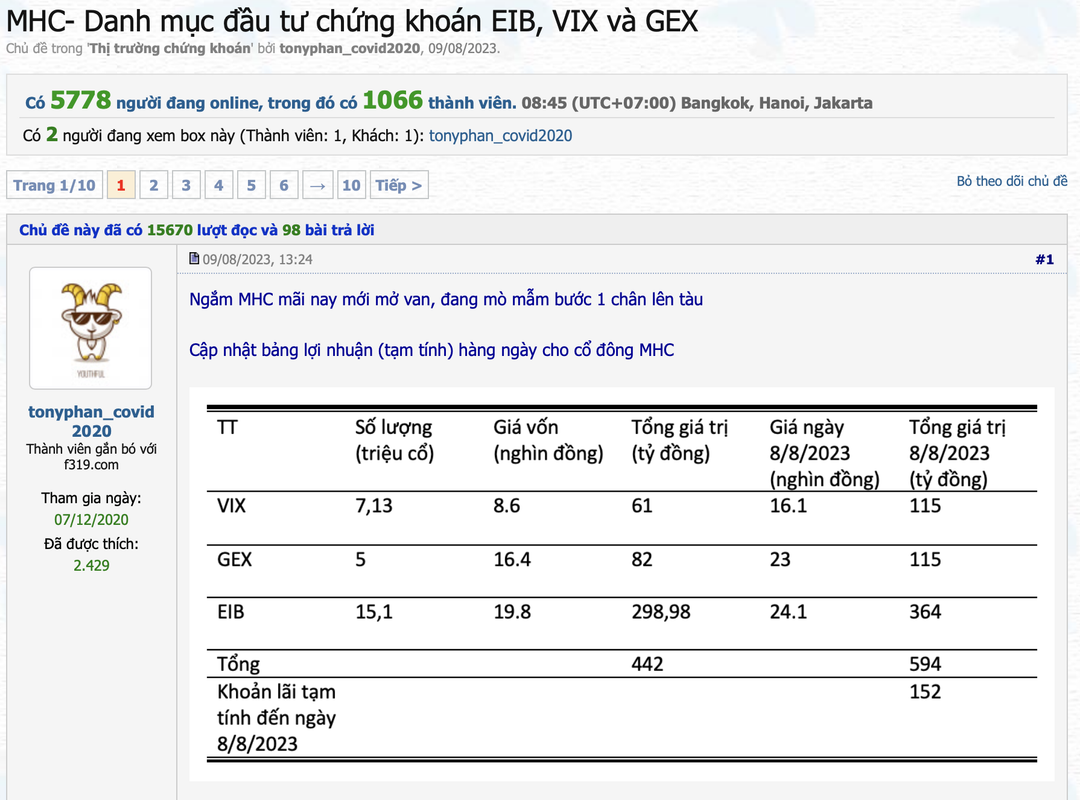The image size is (1080, 800).
Task: Click the arrow page-range button in pagination
Action: (x=317, y=185)
